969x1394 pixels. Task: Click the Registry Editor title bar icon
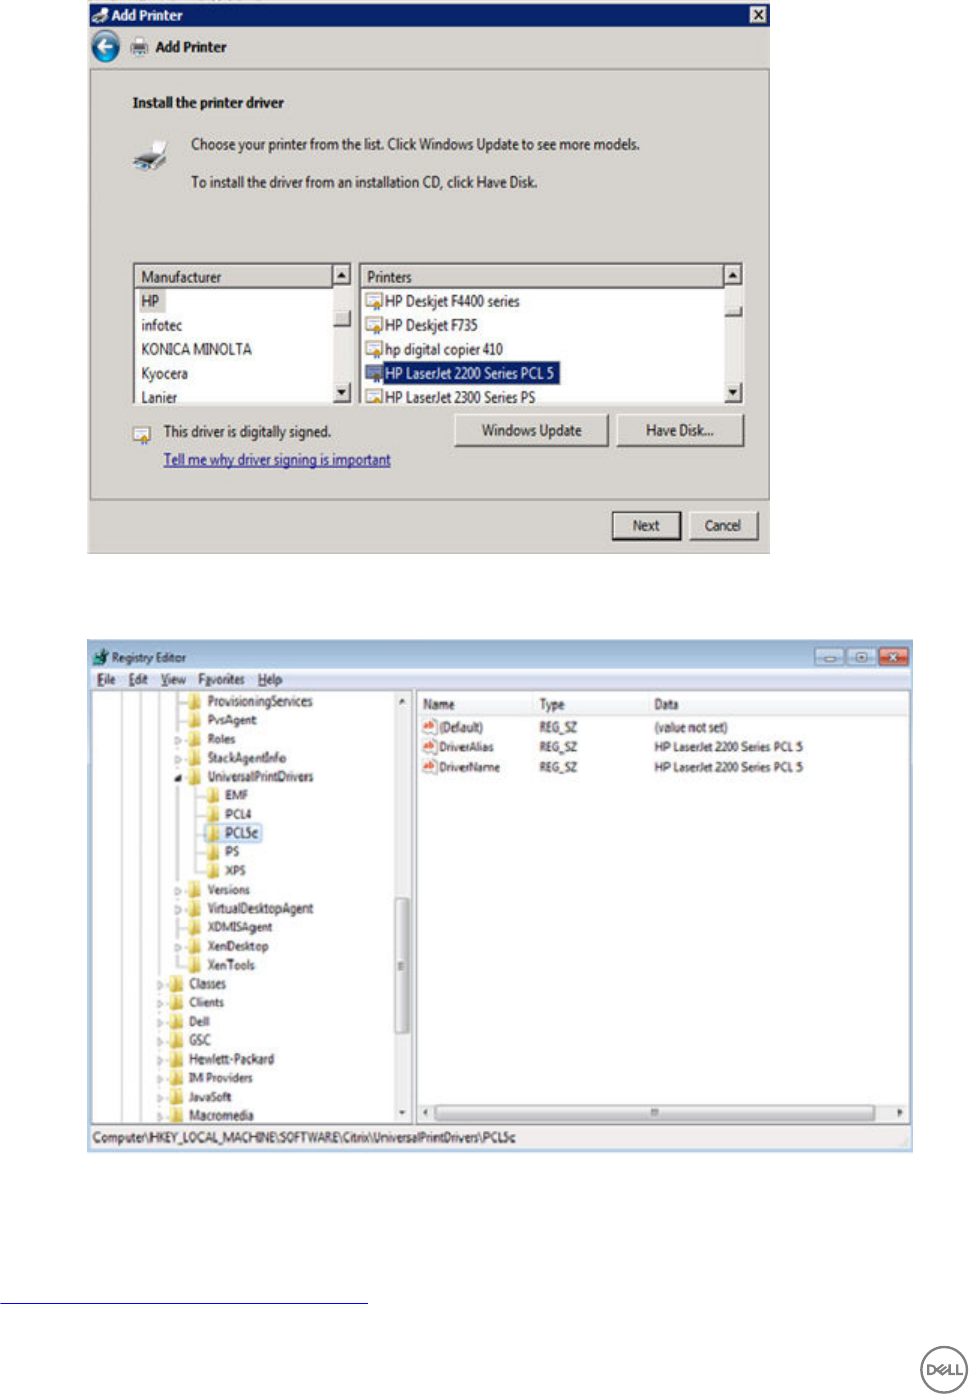pyautogui.click(x=101, y=657)
